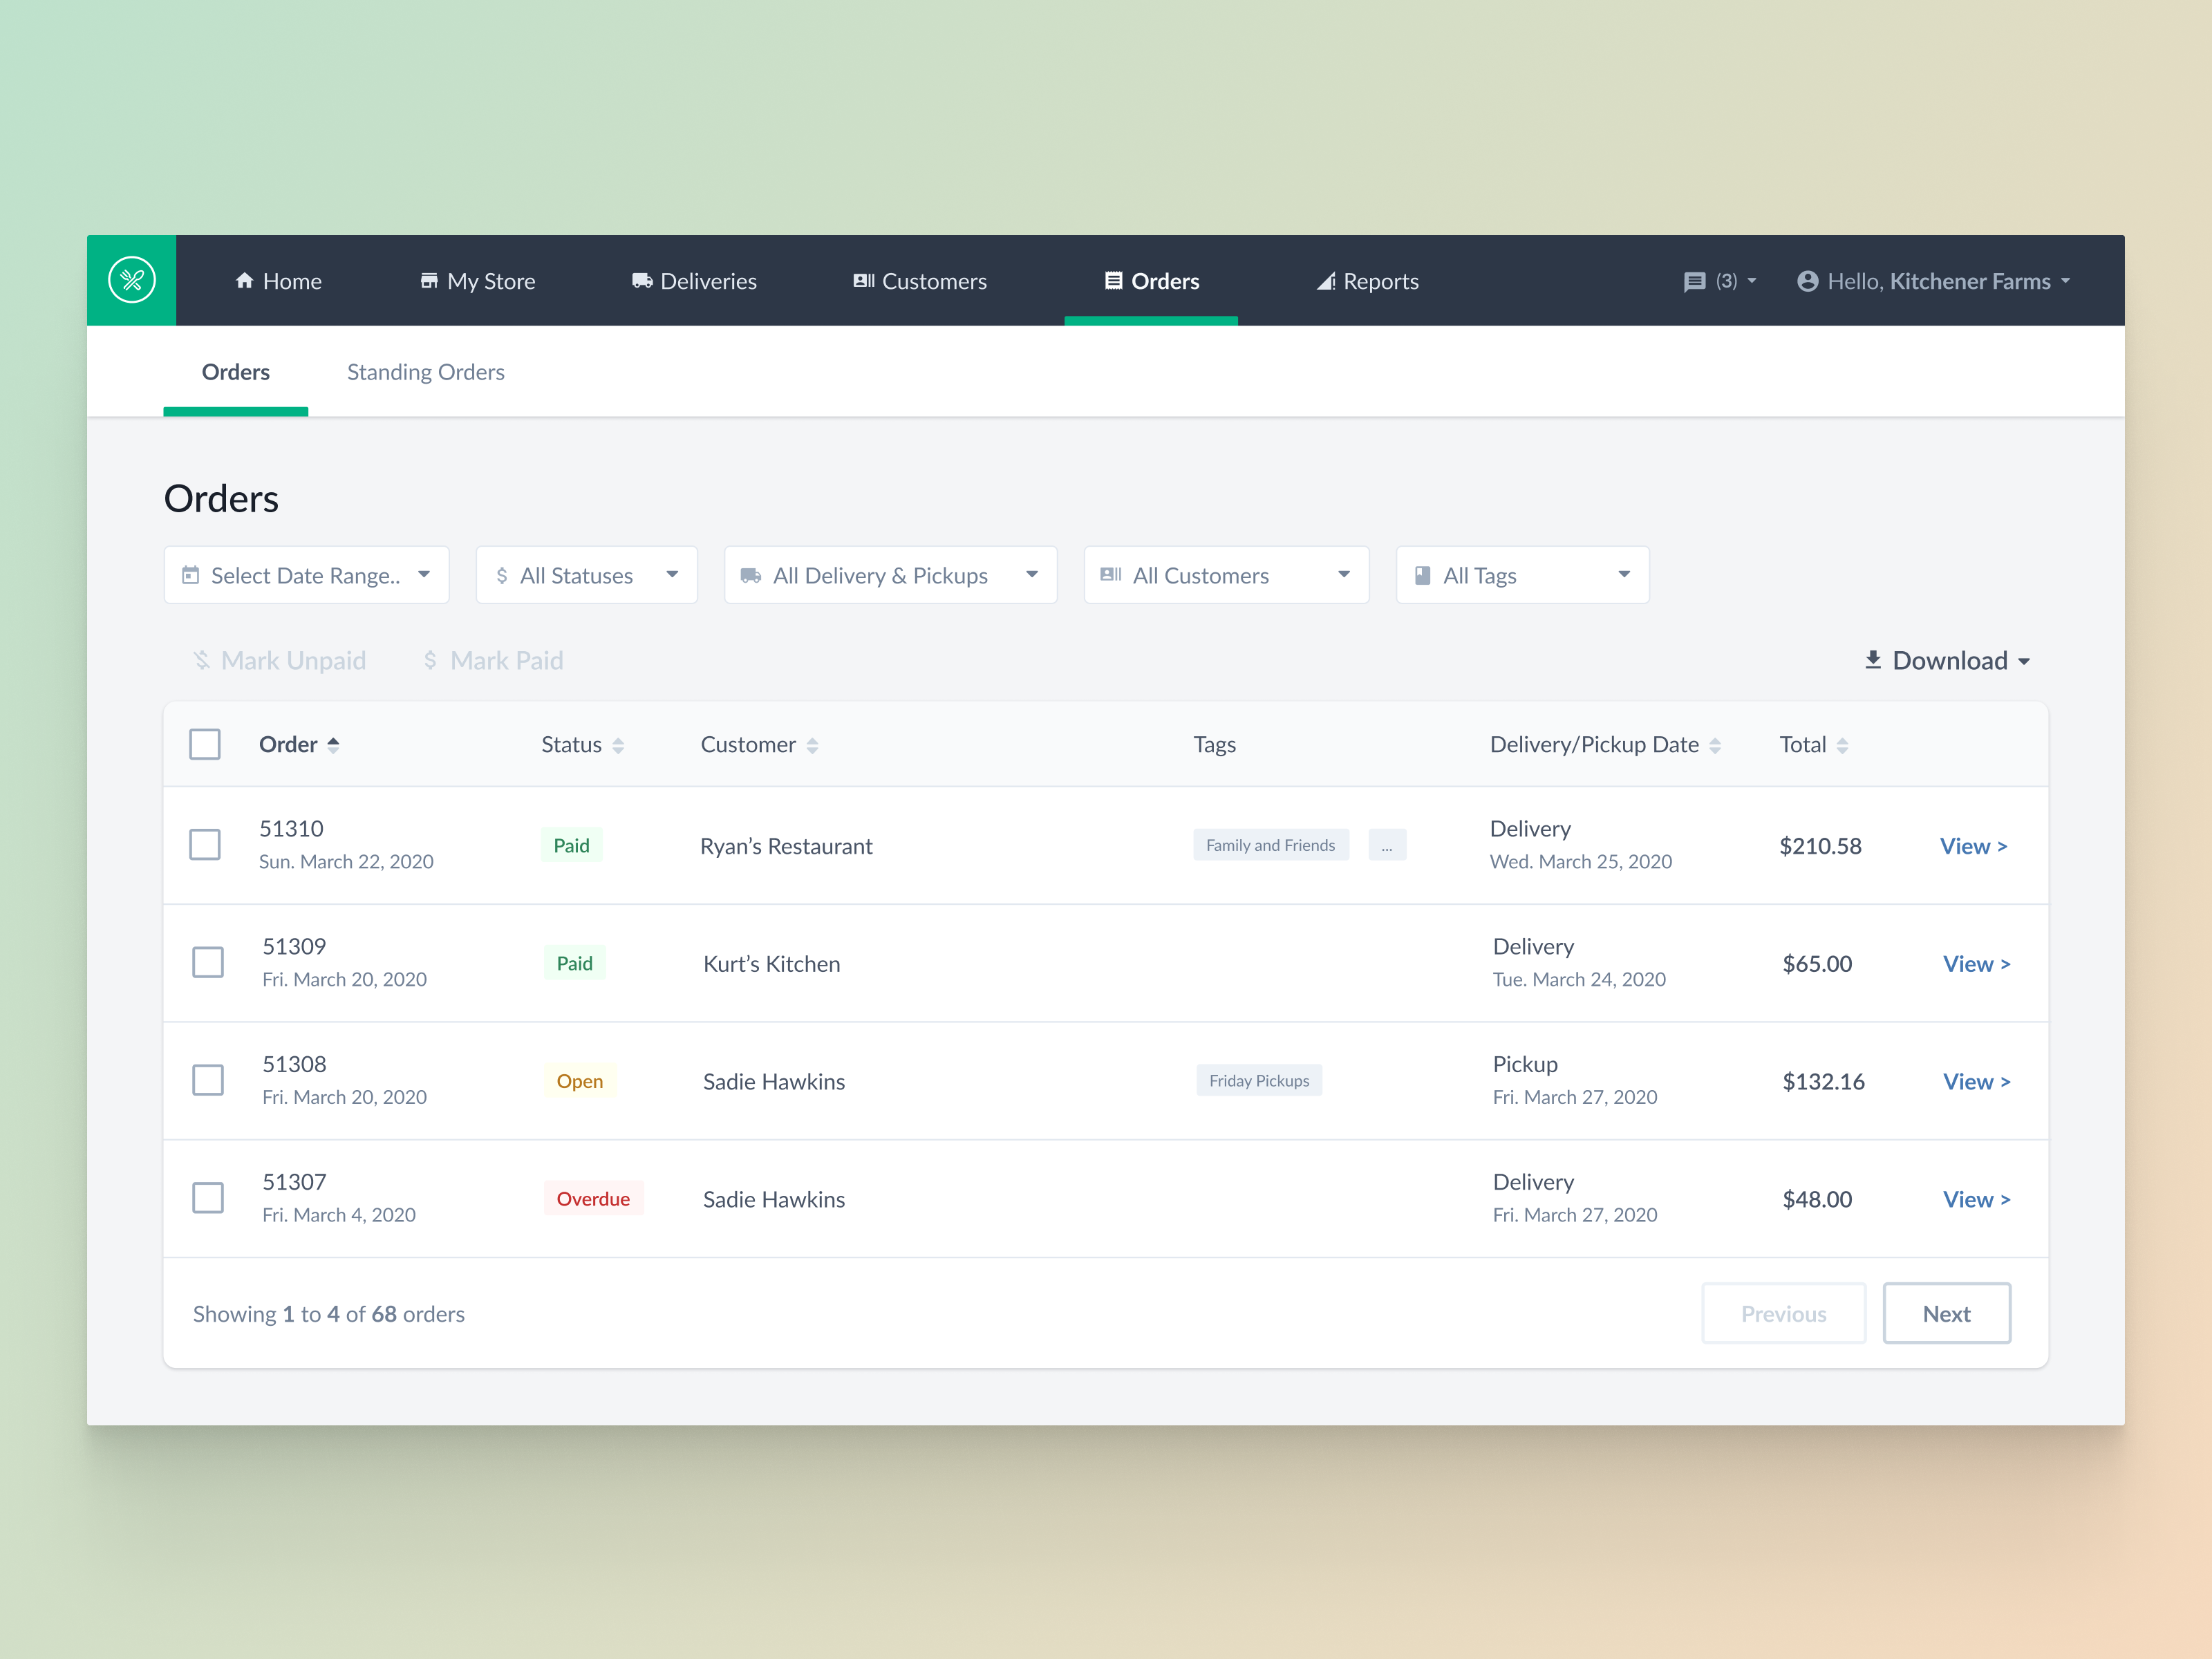Image resolution: width=2212 pixels, height=1659 pixels.
Task: Click the green fork-and-knife logo icon
Action: point(132,280)
